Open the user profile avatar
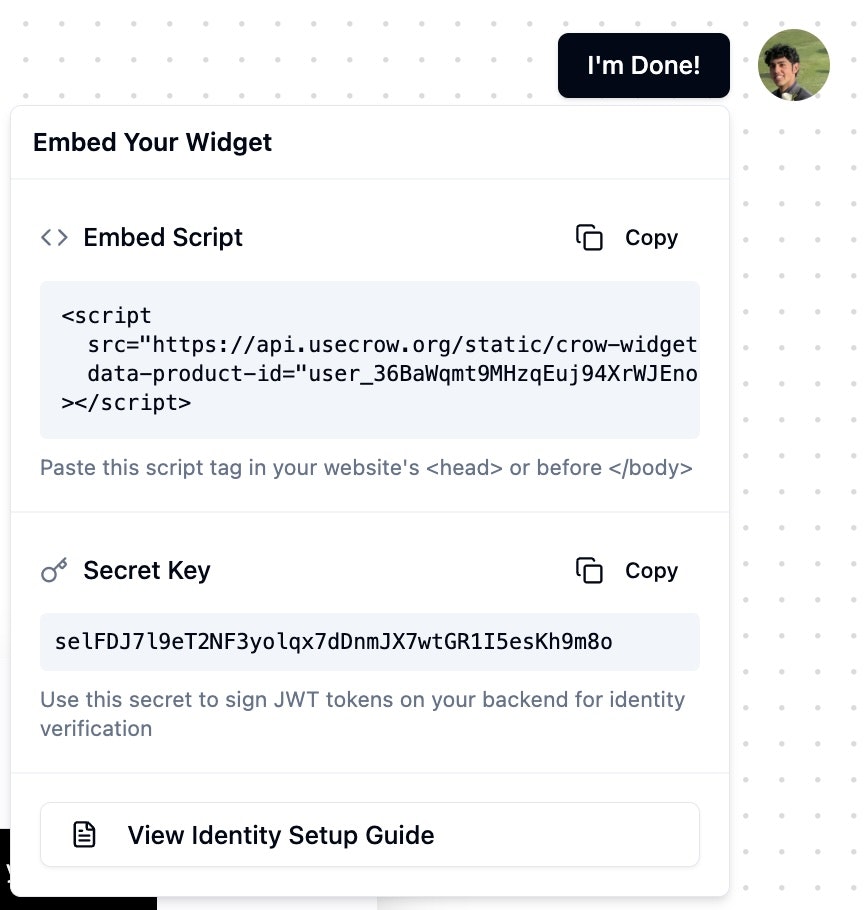The width and height of the screenshot is (866, 910). tap(794, 65)
